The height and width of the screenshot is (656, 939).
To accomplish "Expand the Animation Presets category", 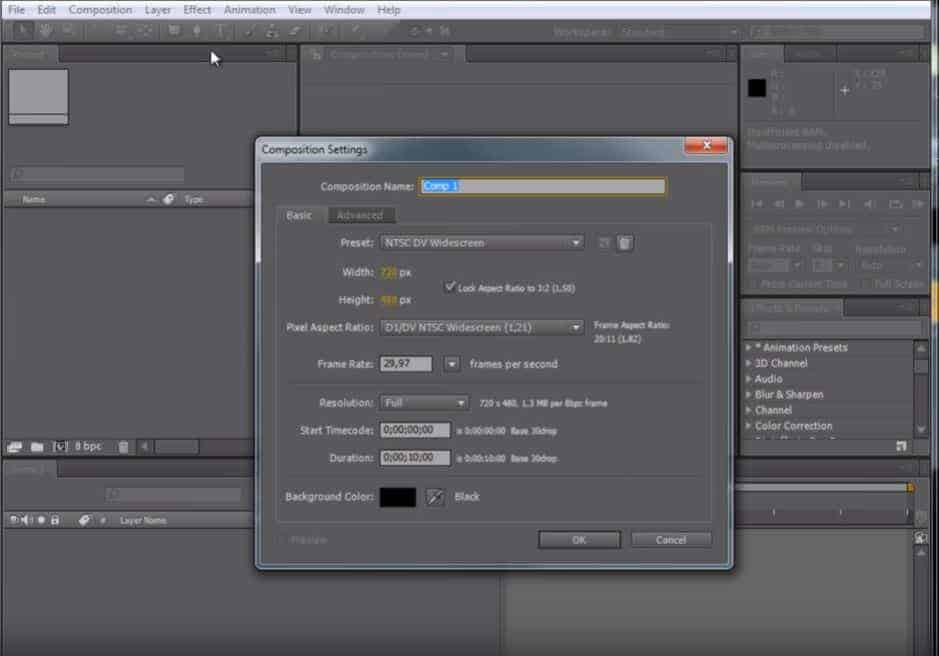I will [x=749, y=347].
